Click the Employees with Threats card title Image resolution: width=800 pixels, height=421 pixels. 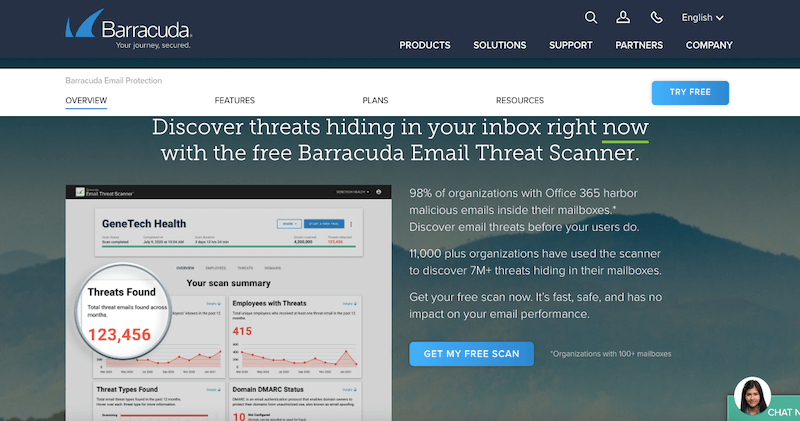(269, 303)
